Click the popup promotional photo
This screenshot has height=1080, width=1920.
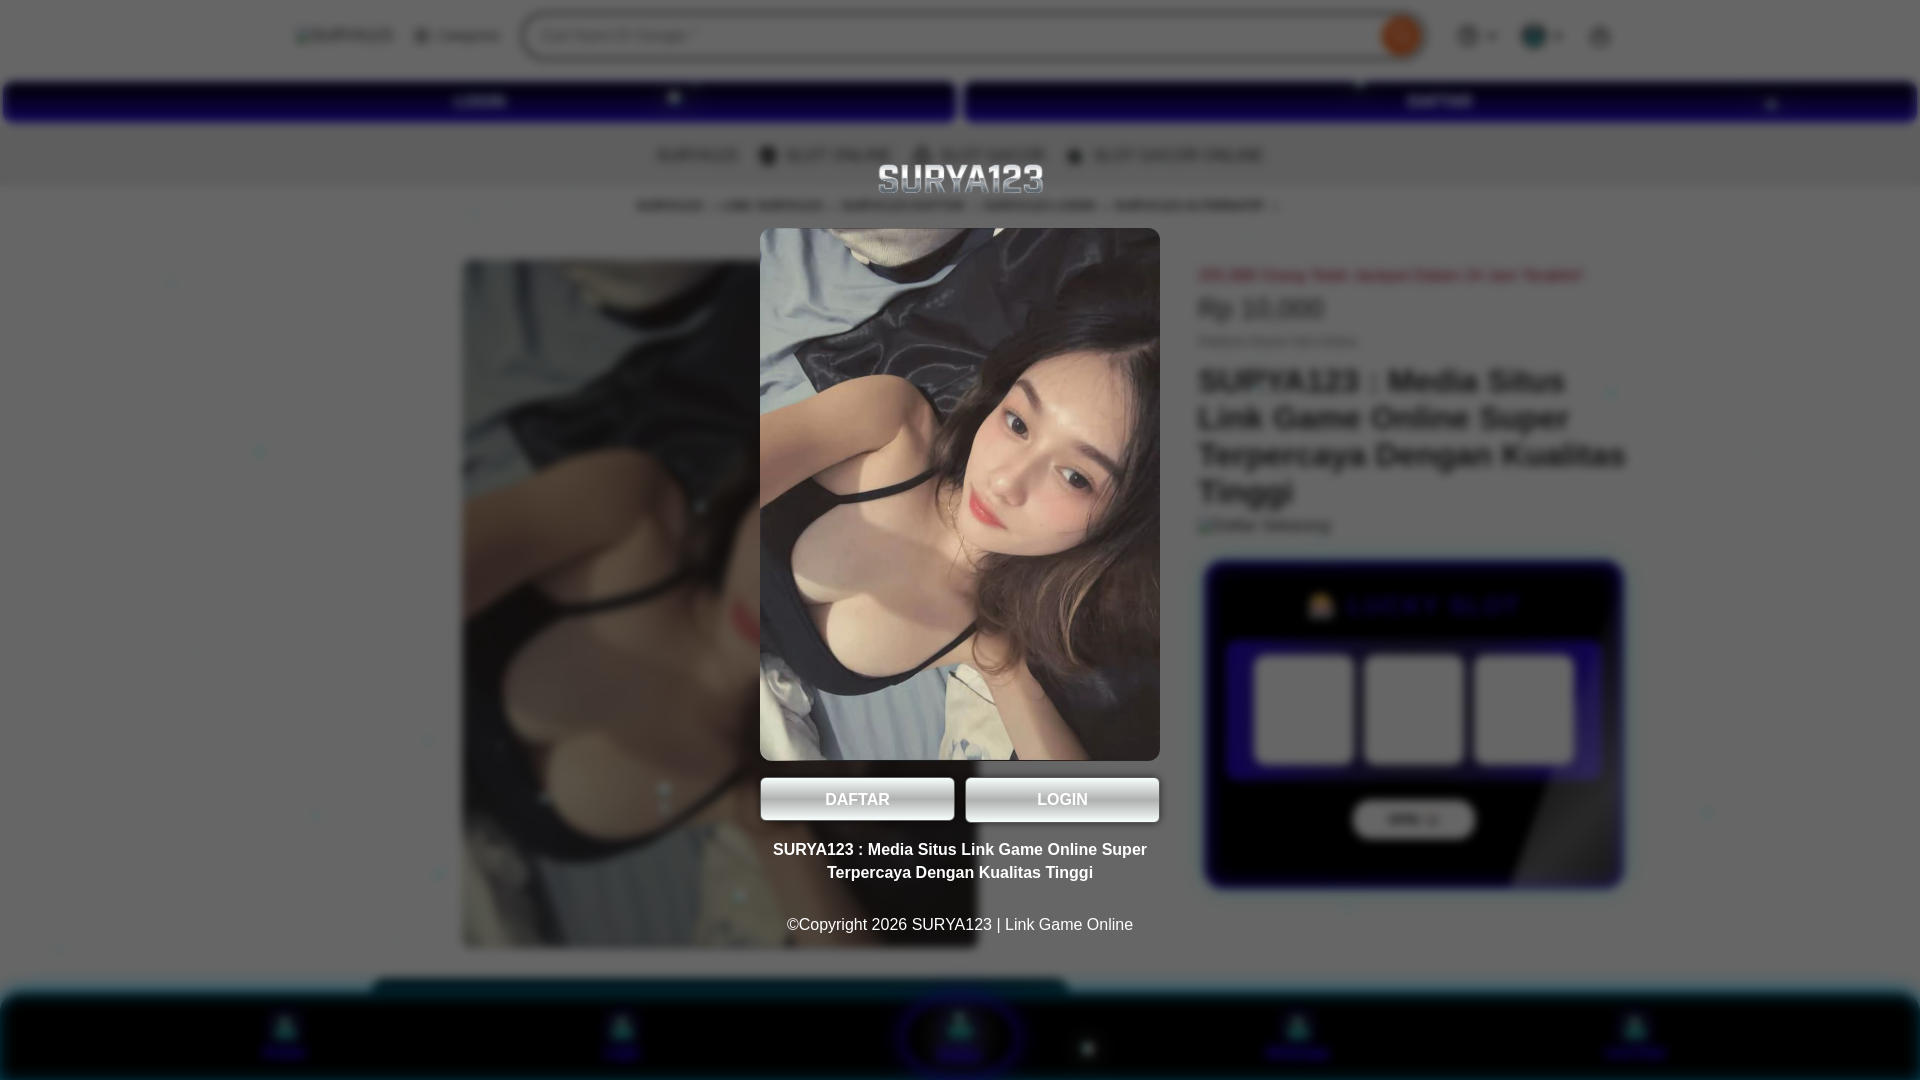(x=960, y=494)
